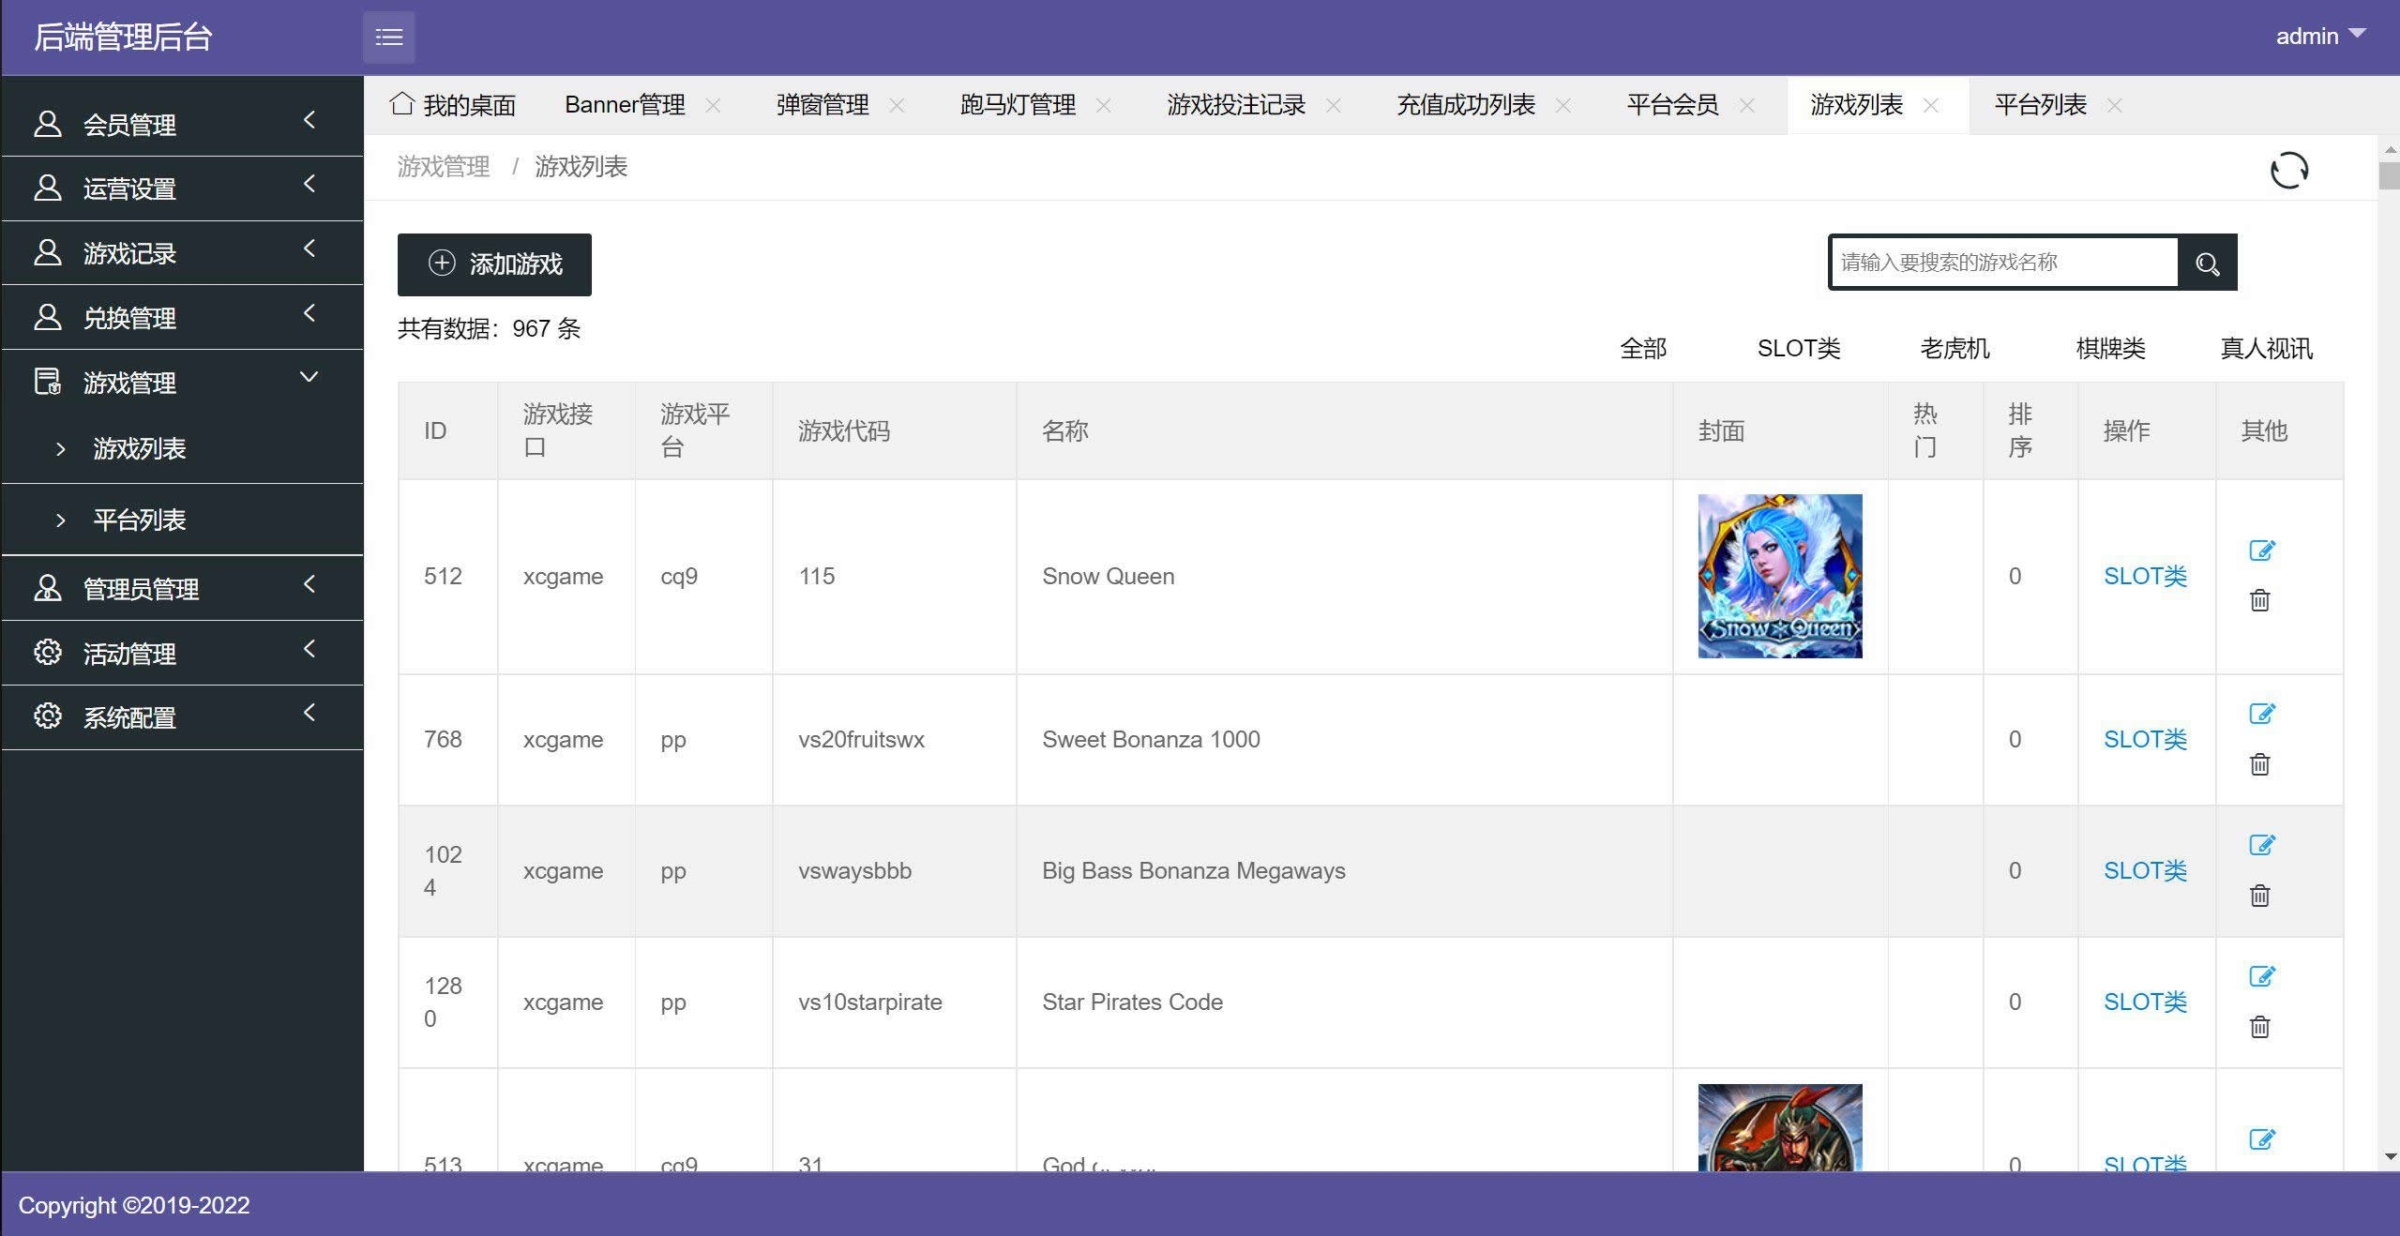Edit Big Bass Bonanza Megaways entry
Viewport: 2400px width, 1236px height.
pyautogui.click(x=2261, y=845)
